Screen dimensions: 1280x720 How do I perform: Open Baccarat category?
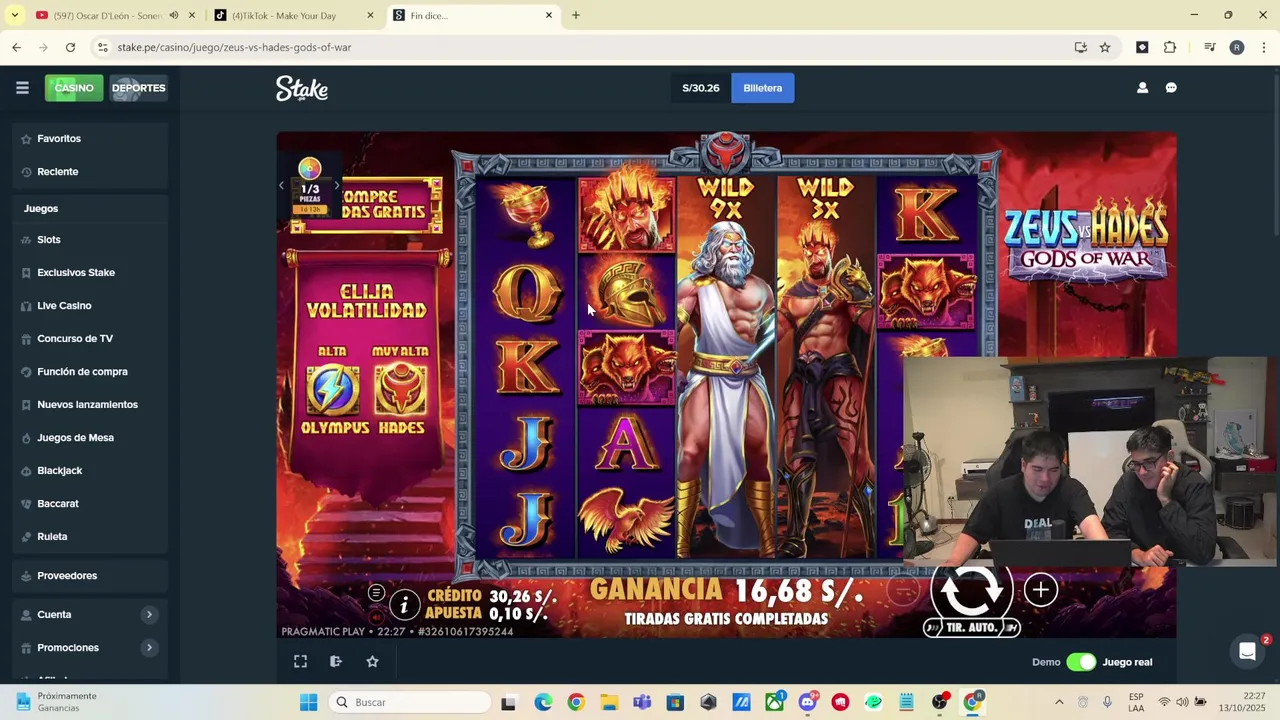pyautogui.click(x=90, y=504)
